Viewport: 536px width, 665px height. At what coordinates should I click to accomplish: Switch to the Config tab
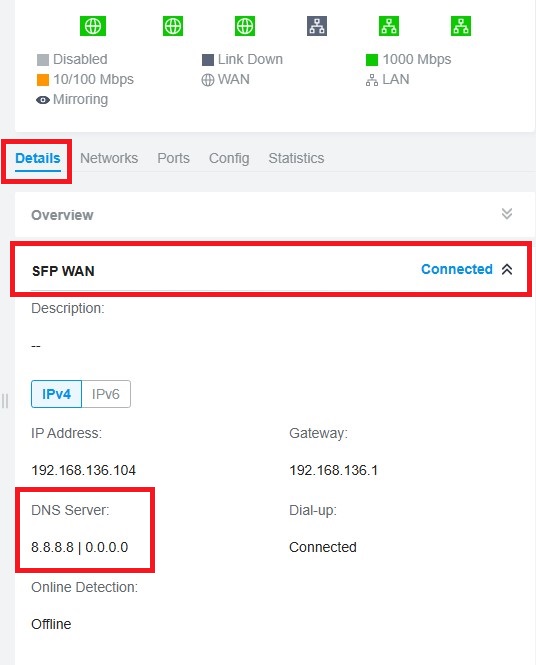[229, 158]
